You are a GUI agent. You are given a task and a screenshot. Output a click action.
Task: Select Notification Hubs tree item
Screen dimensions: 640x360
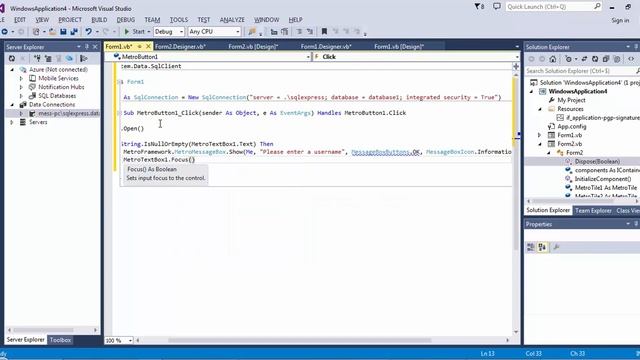coord(61,87)
